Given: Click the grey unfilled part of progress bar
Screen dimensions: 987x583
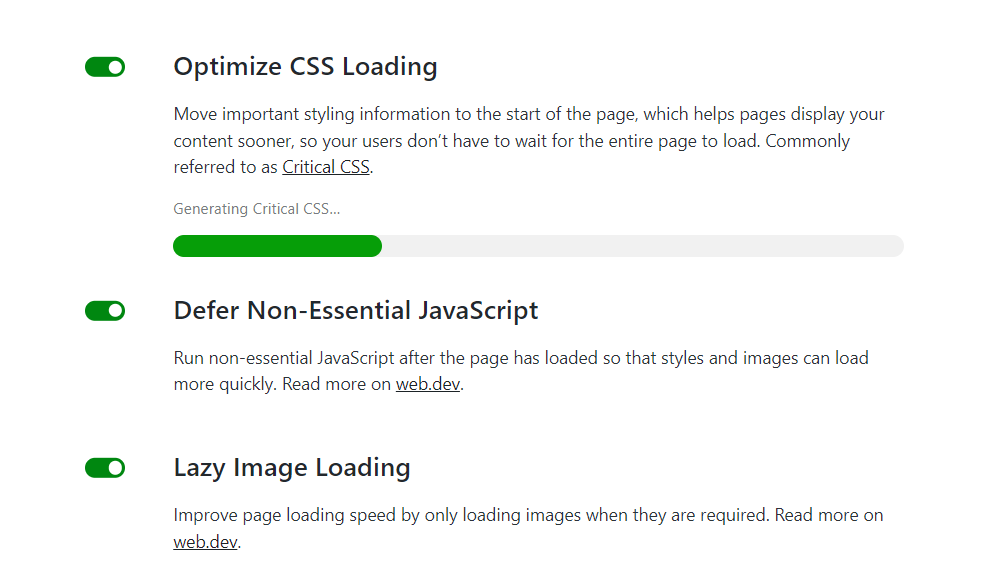Looking at the screenshot, I should coord(642,246).
